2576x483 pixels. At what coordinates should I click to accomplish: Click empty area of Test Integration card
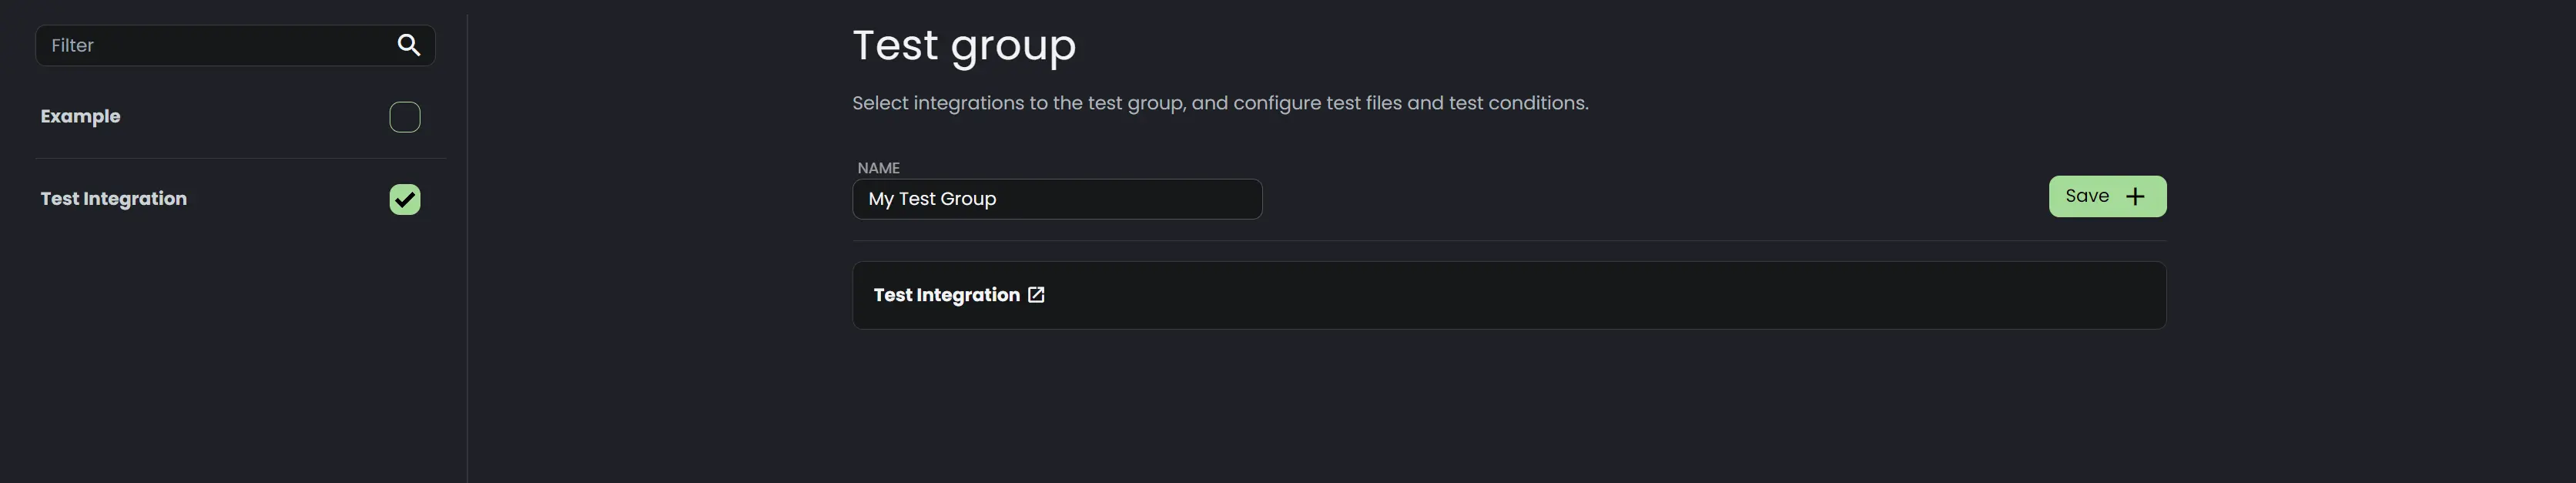(1600, 295)
